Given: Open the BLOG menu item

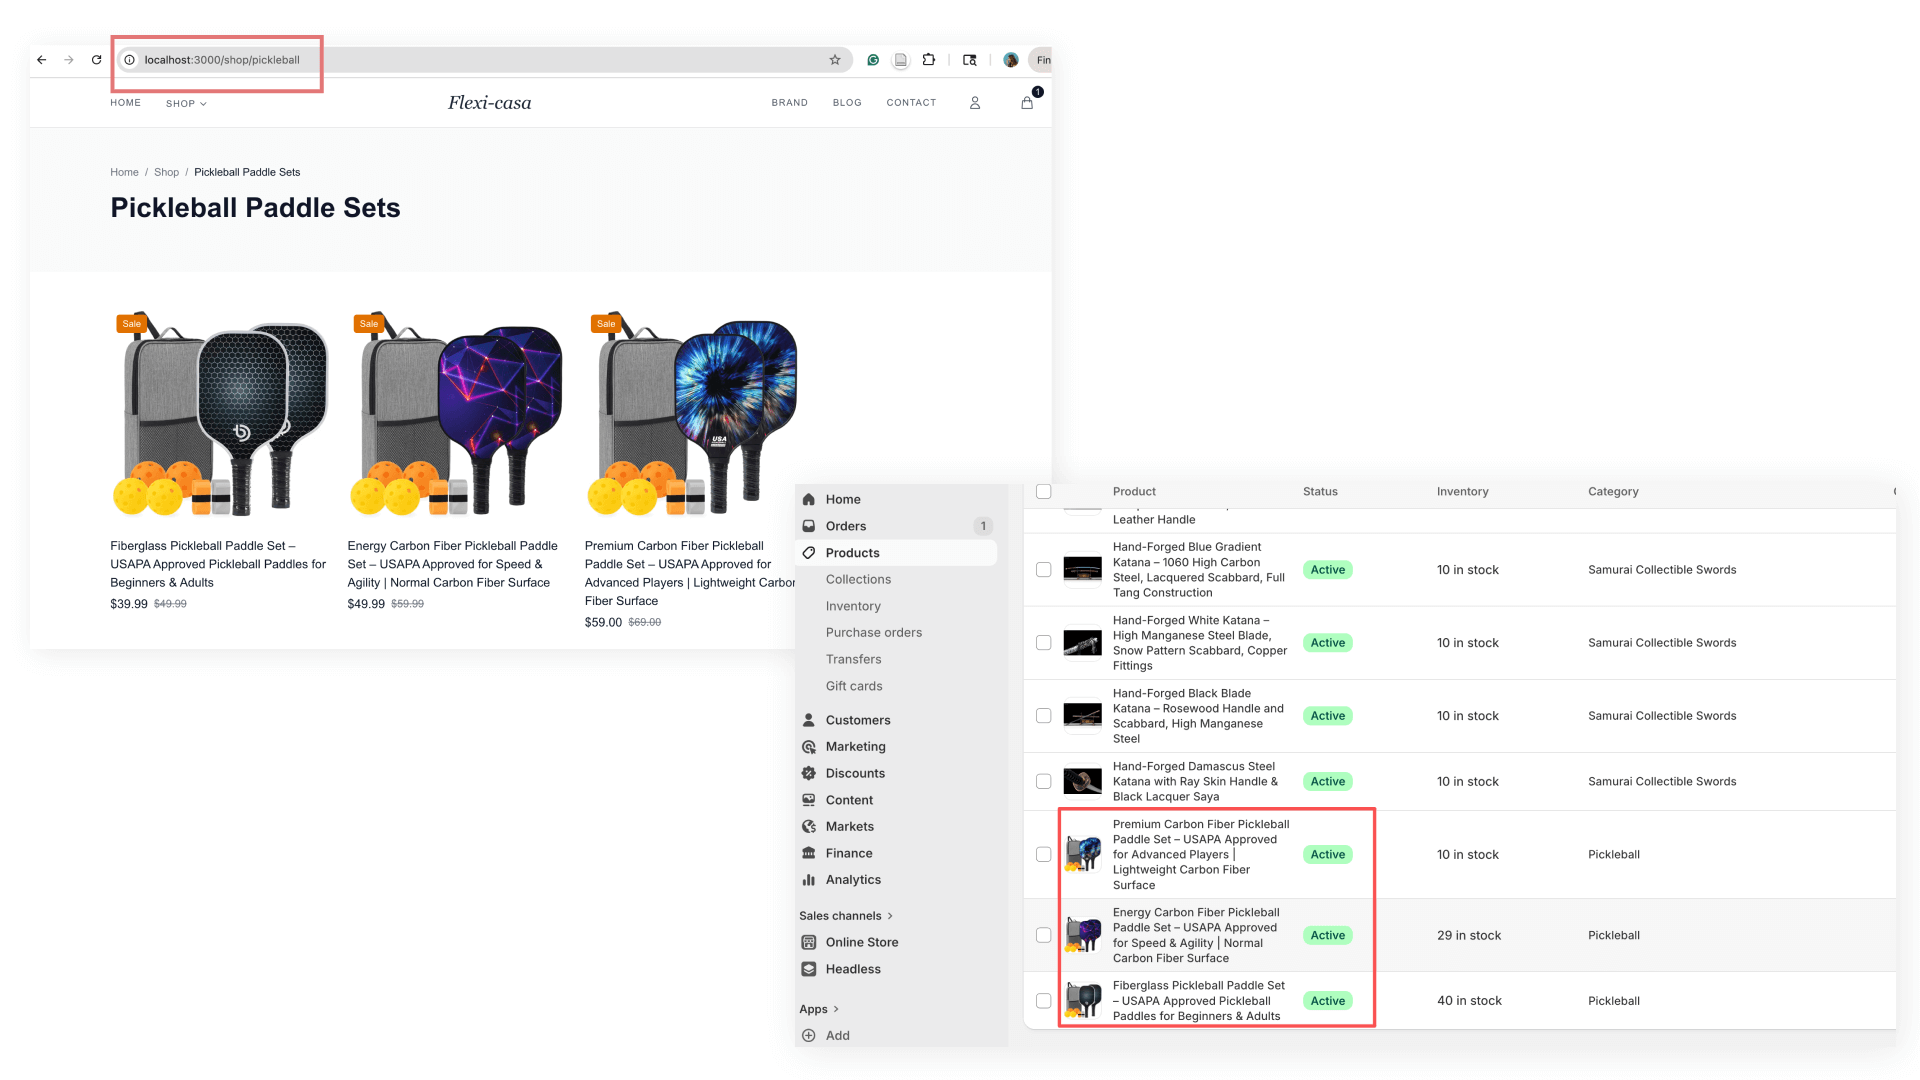Looking at the screenshot, I should click(x=847, y=102).
